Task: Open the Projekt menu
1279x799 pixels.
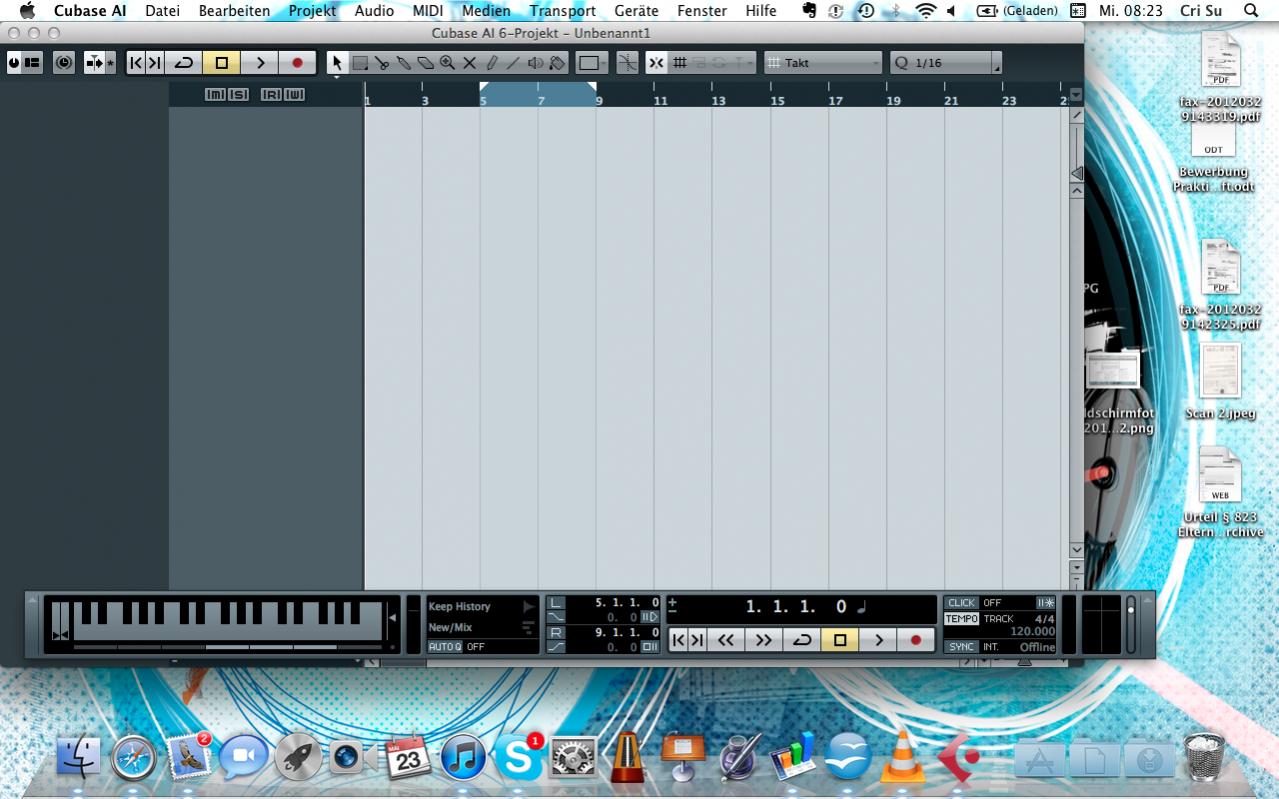Action: point(312,11)
